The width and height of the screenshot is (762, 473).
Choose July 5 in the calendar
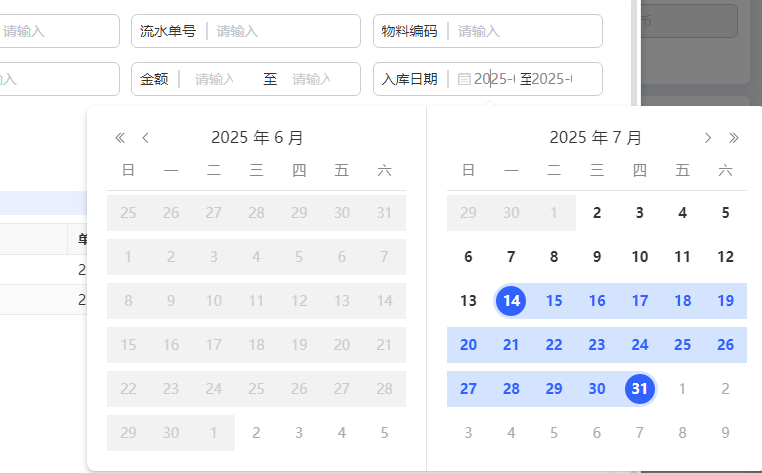tap(725, 213)
